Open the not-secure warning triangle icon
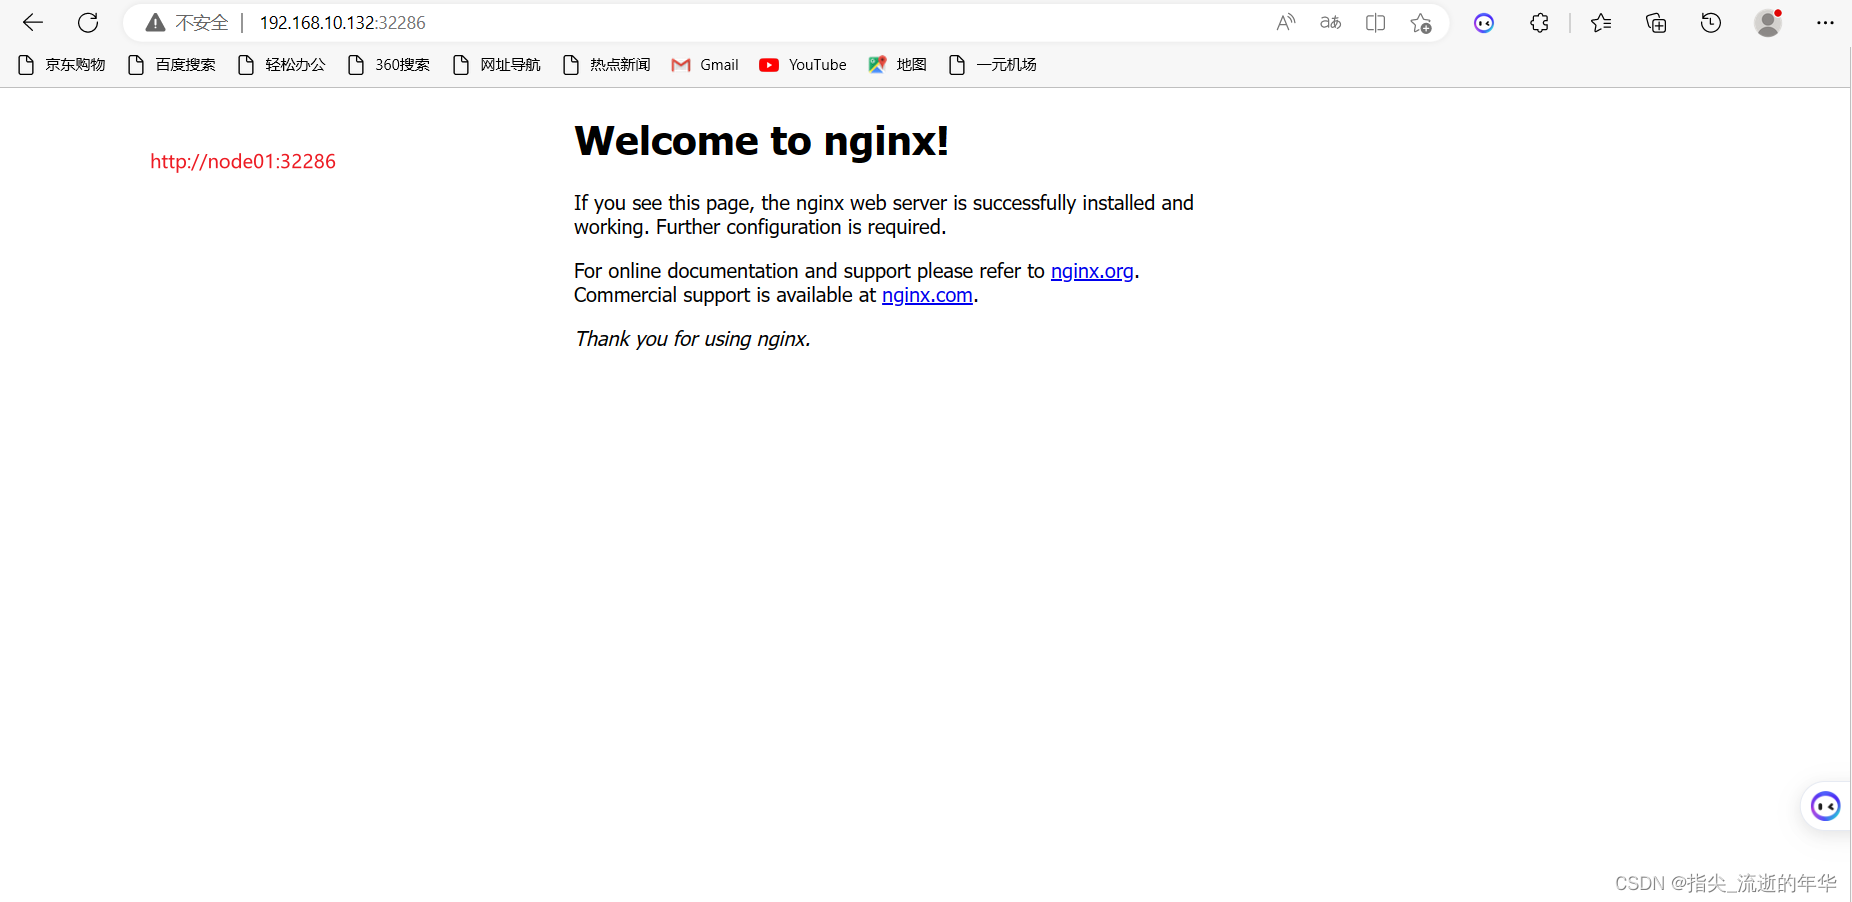This screenshot has width=1852, height=902. click(155, 22)
